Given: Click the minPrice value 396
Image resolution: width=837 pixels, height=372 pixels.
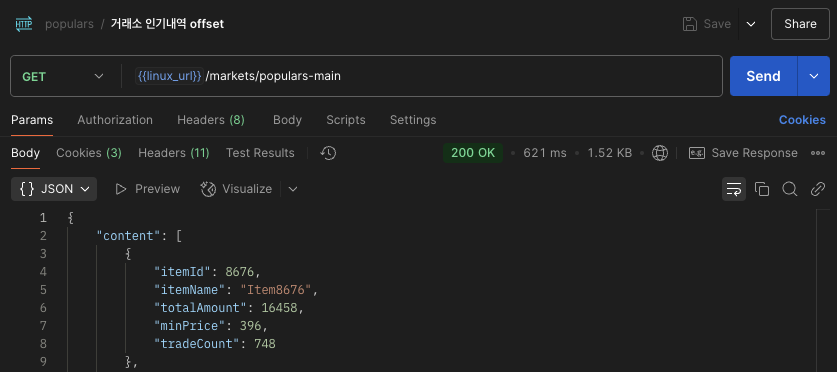Looking at the screenshot, I should click(250, 326).
